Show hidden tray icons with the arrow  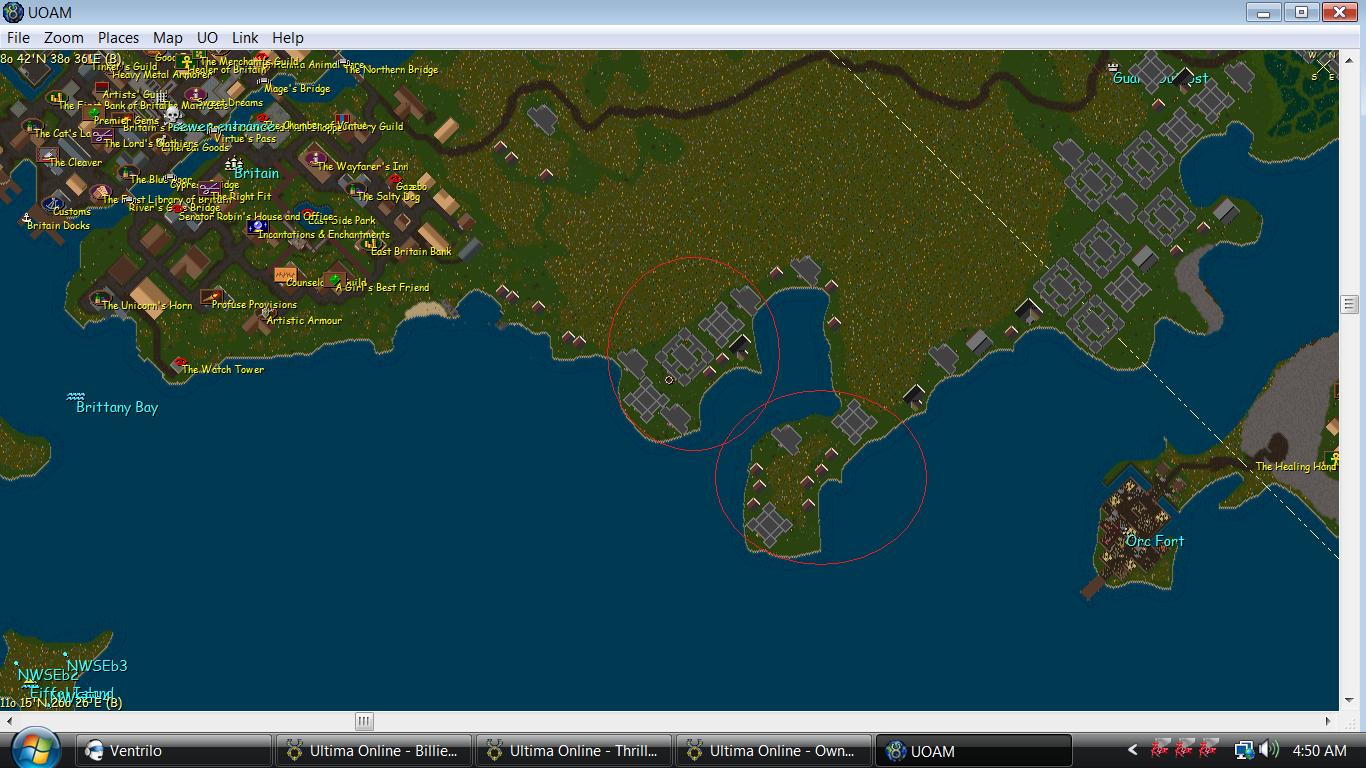(x=1132, y=750)
